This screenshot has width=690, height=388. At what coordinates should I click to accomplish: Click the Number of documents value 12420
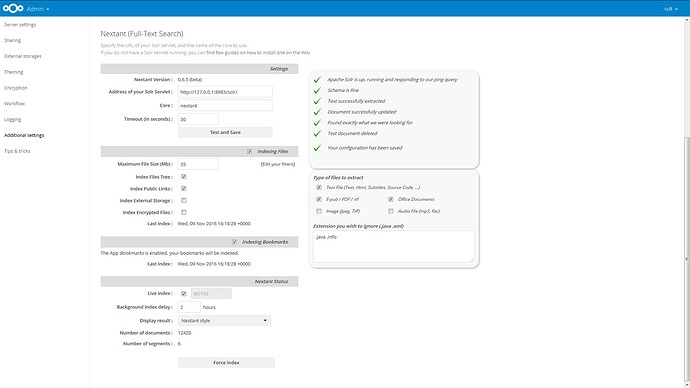point(184,333)
